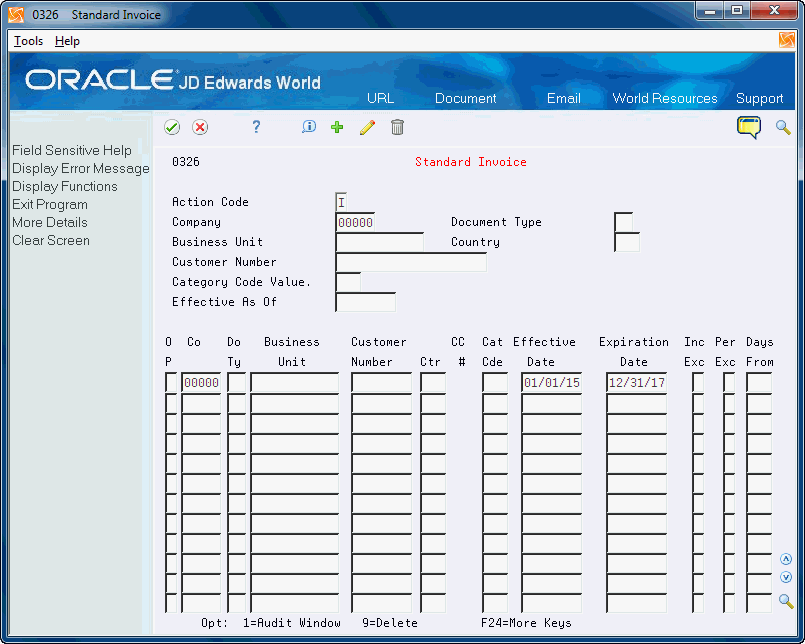Click Exit Program link
The image size is (805, 644).
click(x=50, y=204)
